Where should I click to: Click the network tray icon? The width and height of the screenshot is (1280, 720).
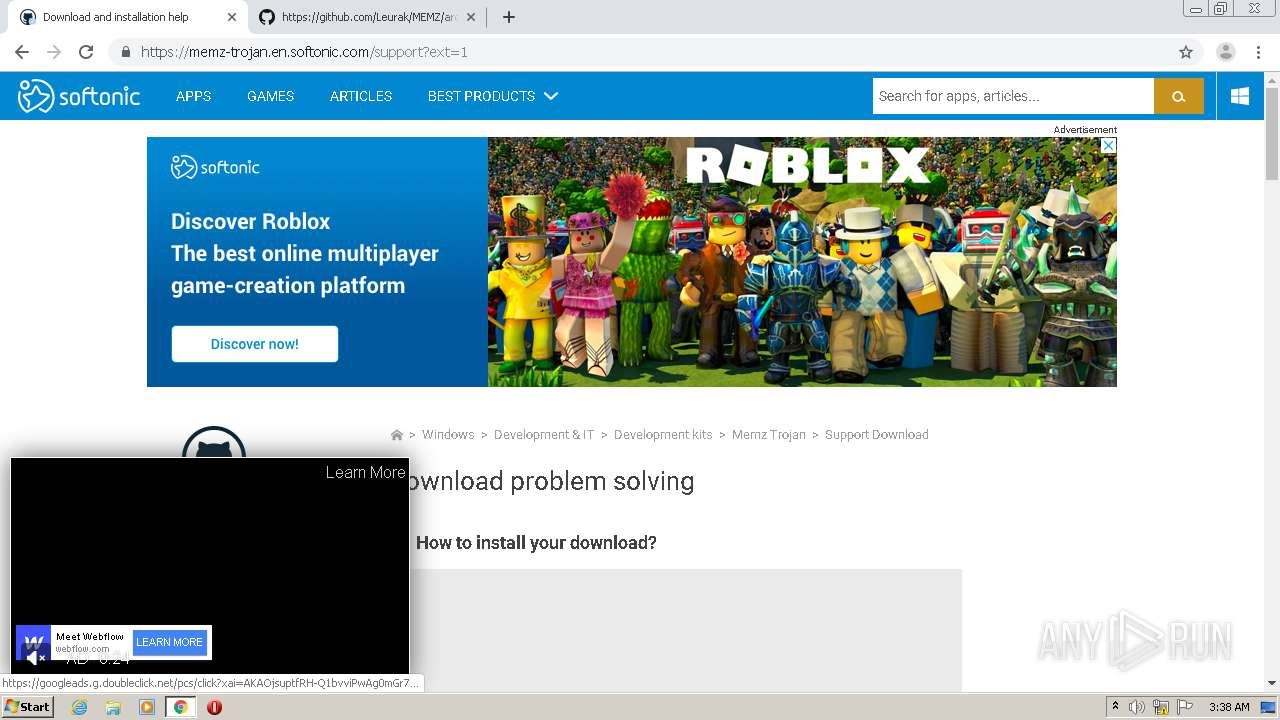click(1161, 707)
